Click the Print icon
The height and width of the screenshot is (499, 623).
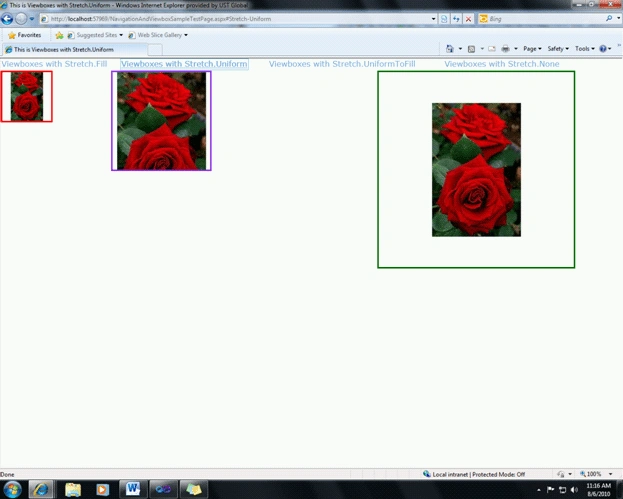tap(505, 48)
